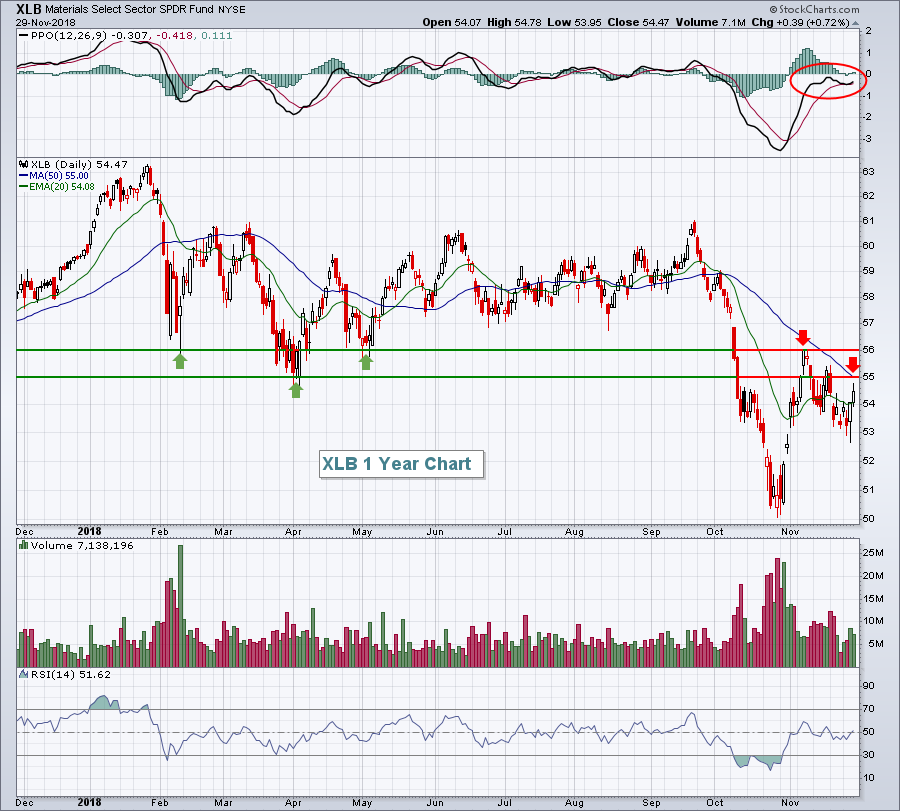Click the 51 label on the price axis
Viewport: 900px width, 811px height.
coord(868,490)
